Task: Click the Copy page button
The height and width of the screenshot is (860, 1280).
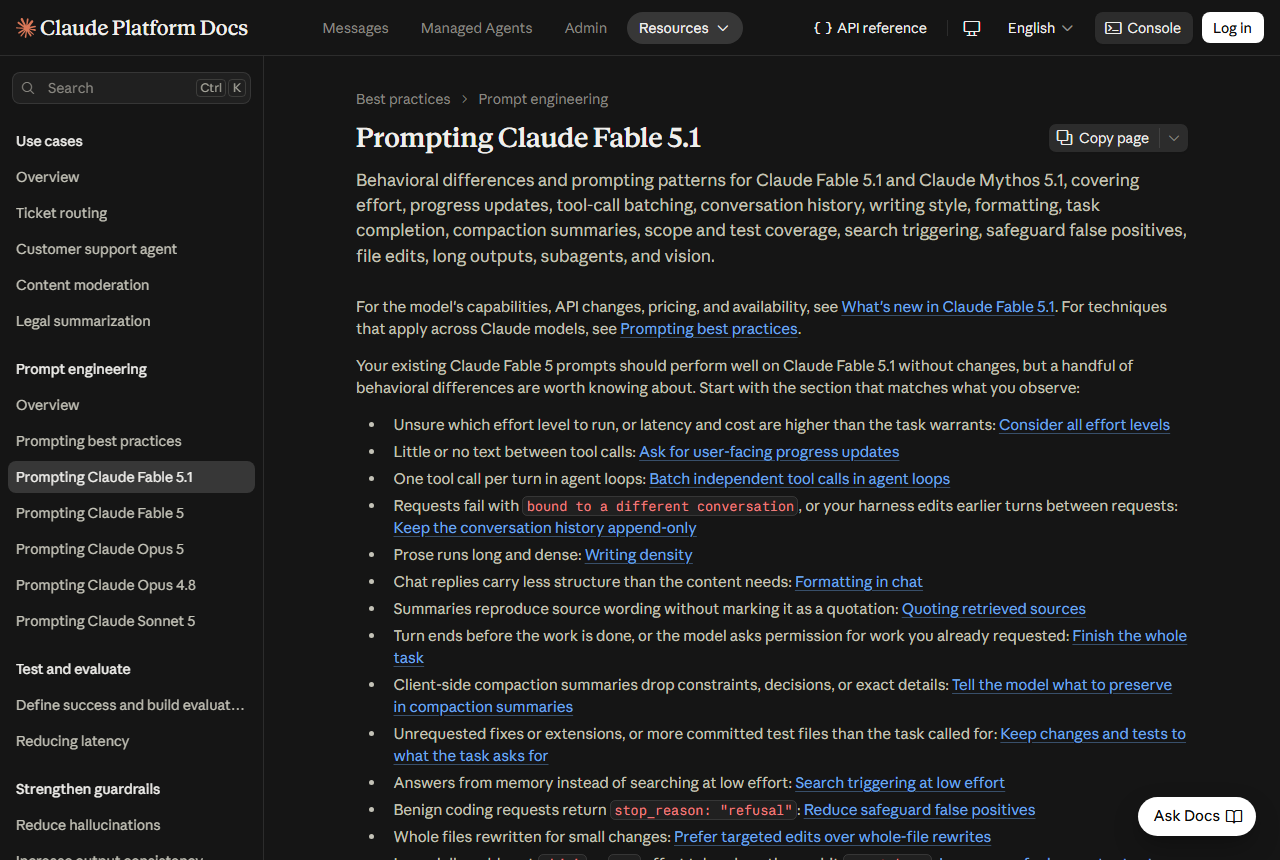Action: (1104, 138)
